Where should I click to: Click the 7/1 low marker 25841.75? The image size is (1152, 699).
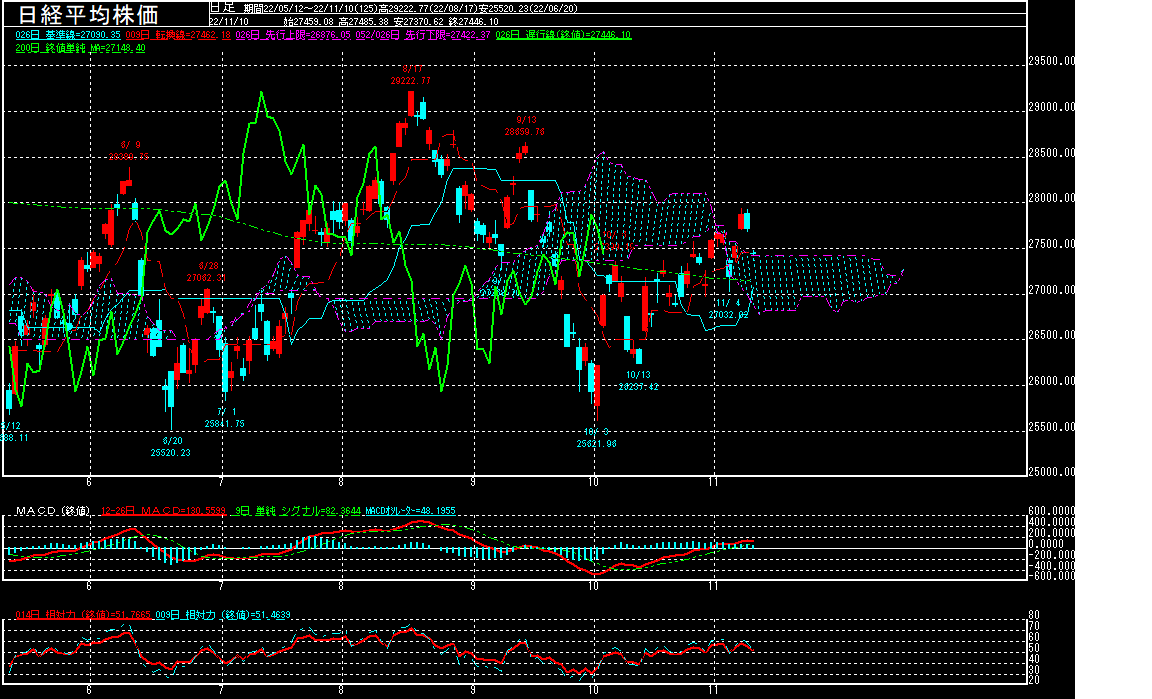224,417
